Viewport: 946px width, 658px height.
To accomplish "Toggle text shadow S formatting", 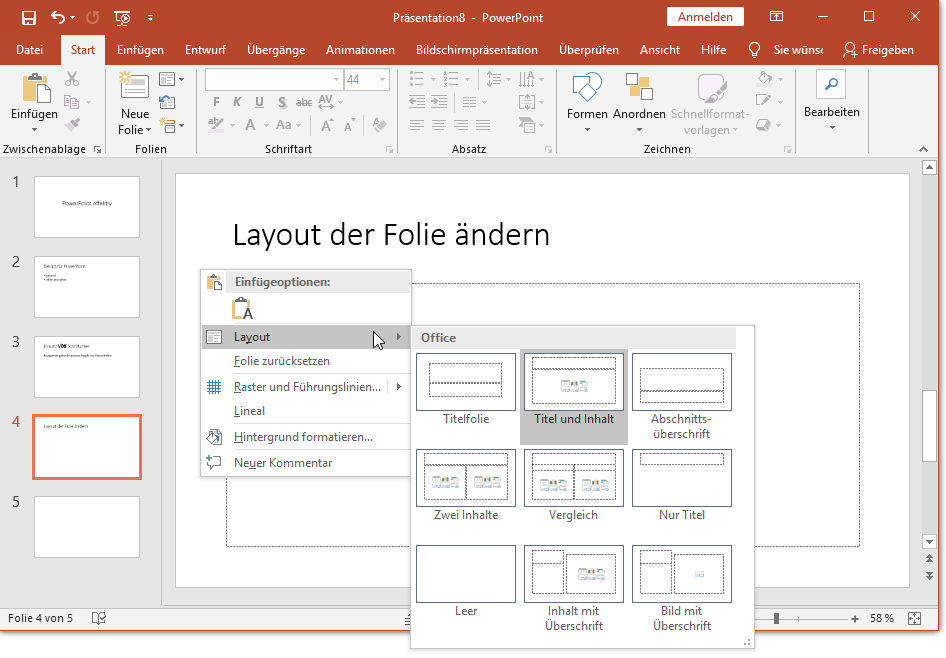I will (282, 102).
